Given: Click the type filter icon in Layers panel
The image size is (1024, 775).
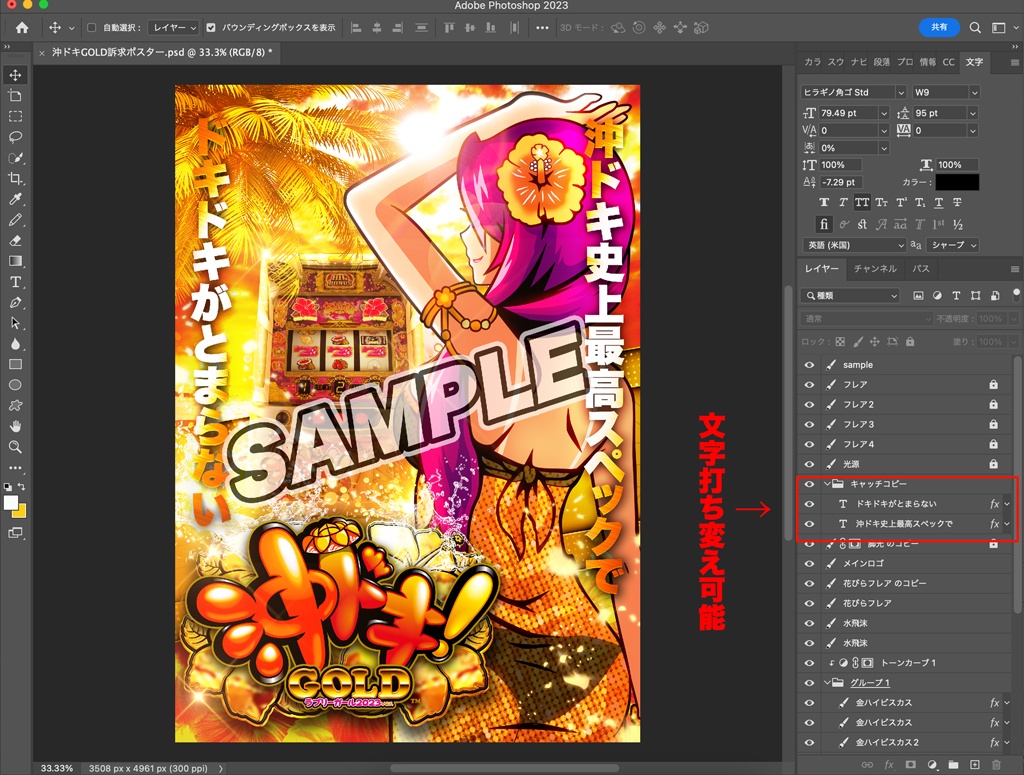Looking at the screenshot, I should [x=956, y=295].
